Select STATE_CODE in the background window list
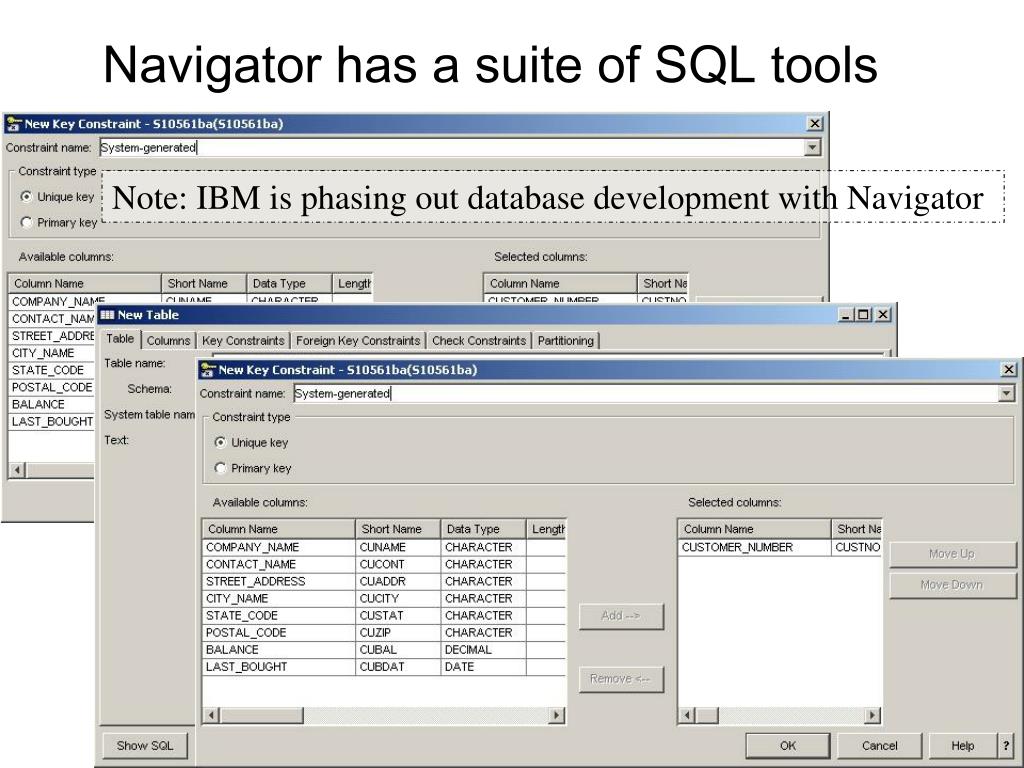The image size is (1024, 768). pos(52,370)
